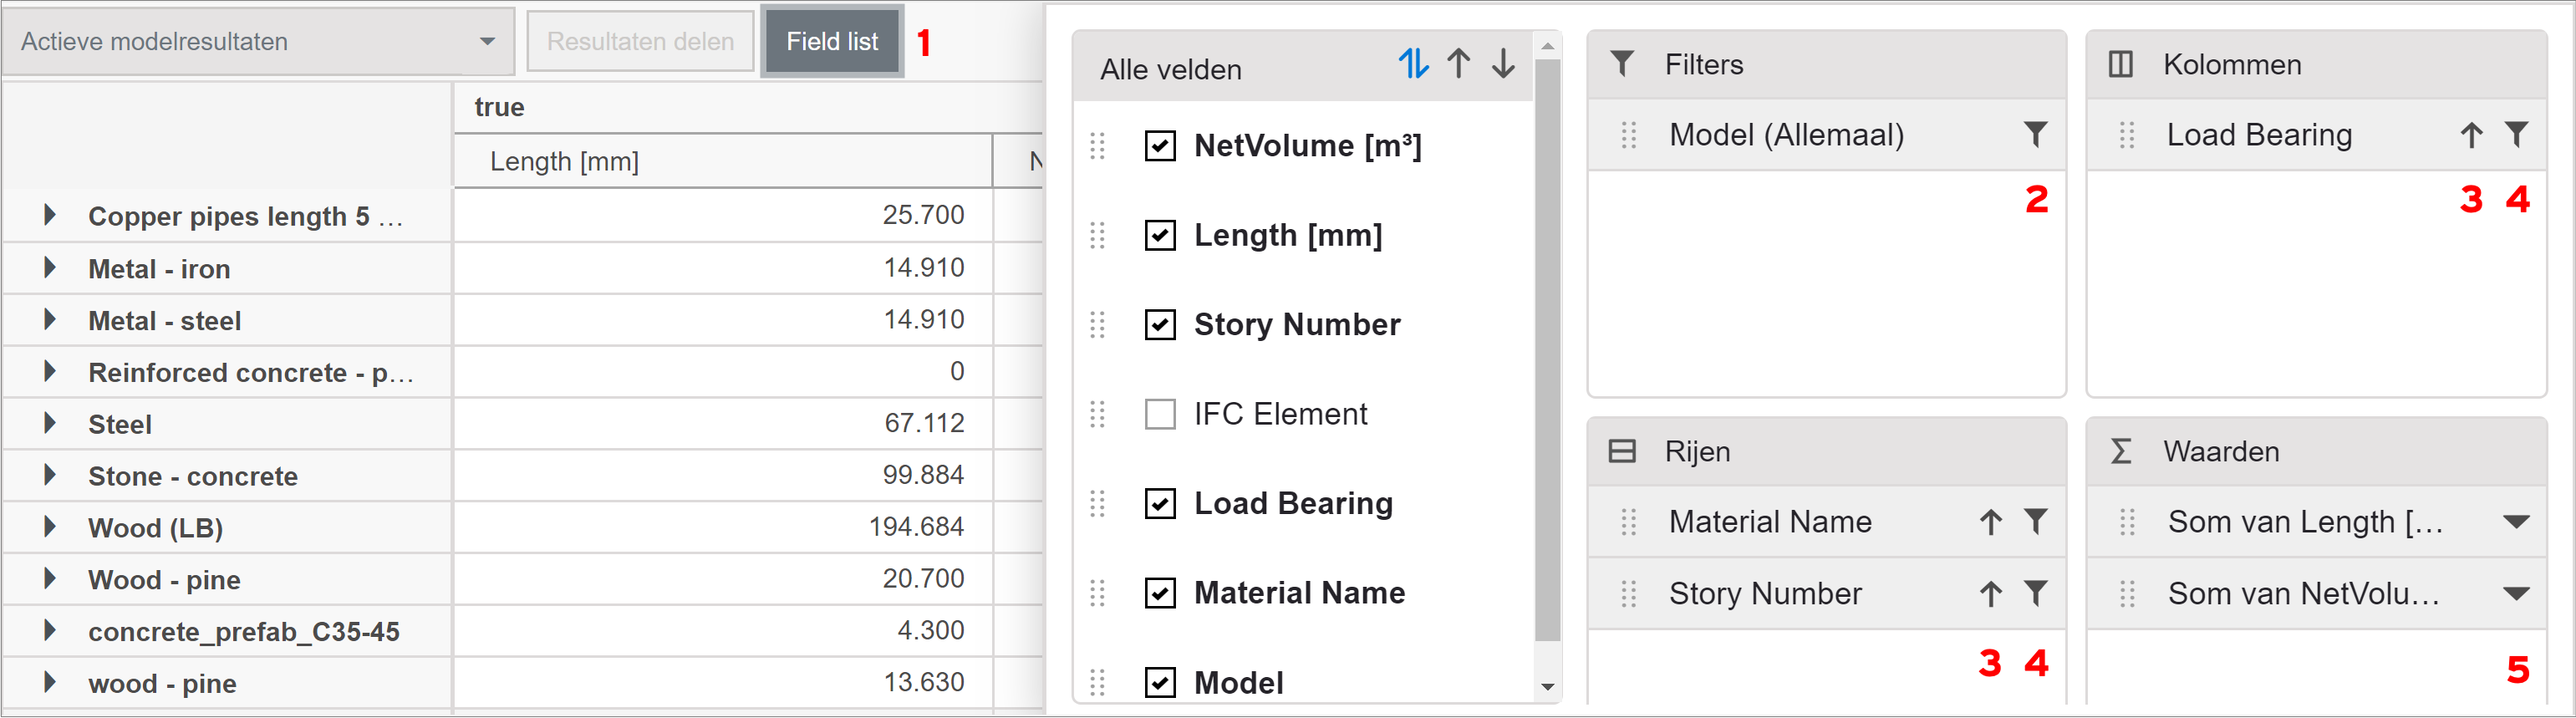Image resolution: width=2576 pixels, height=718 pixels.
Task: Open Som van Length aggregation dropdown
Action: 2516,521
